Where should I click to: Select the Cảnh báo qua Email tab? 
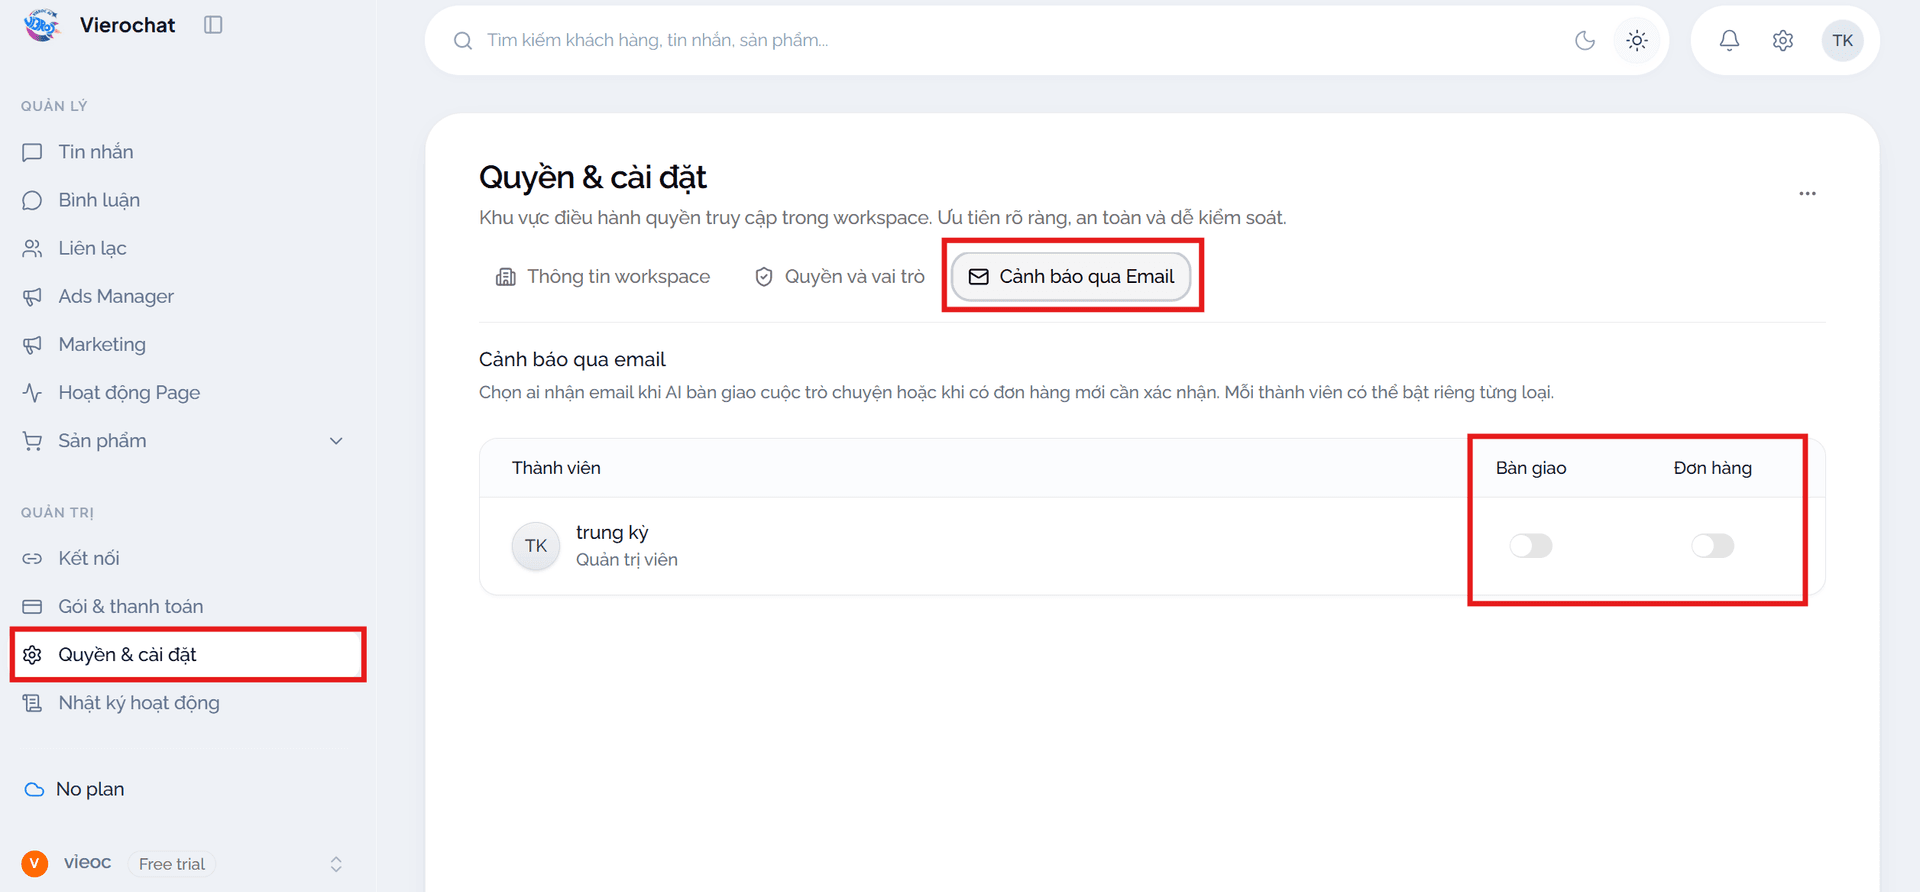1071,277
